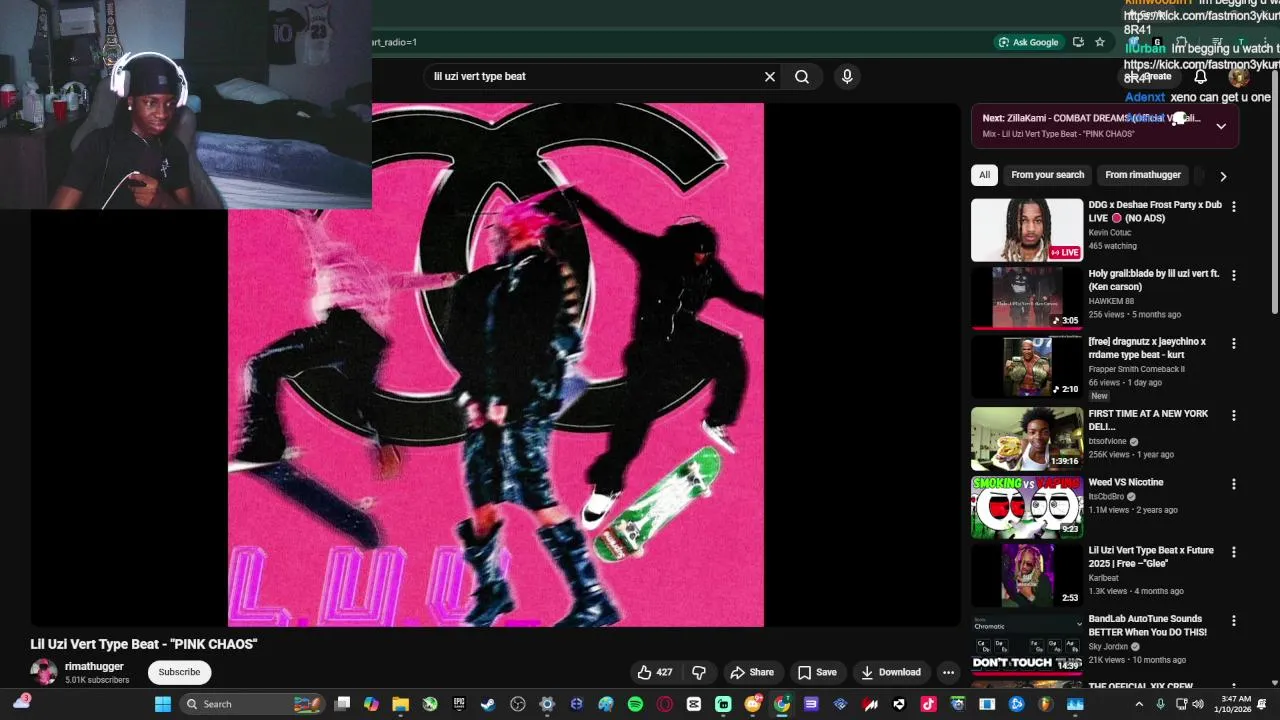Click the install app icon in address bar

pyautogui.click(x=1078, y=42)
